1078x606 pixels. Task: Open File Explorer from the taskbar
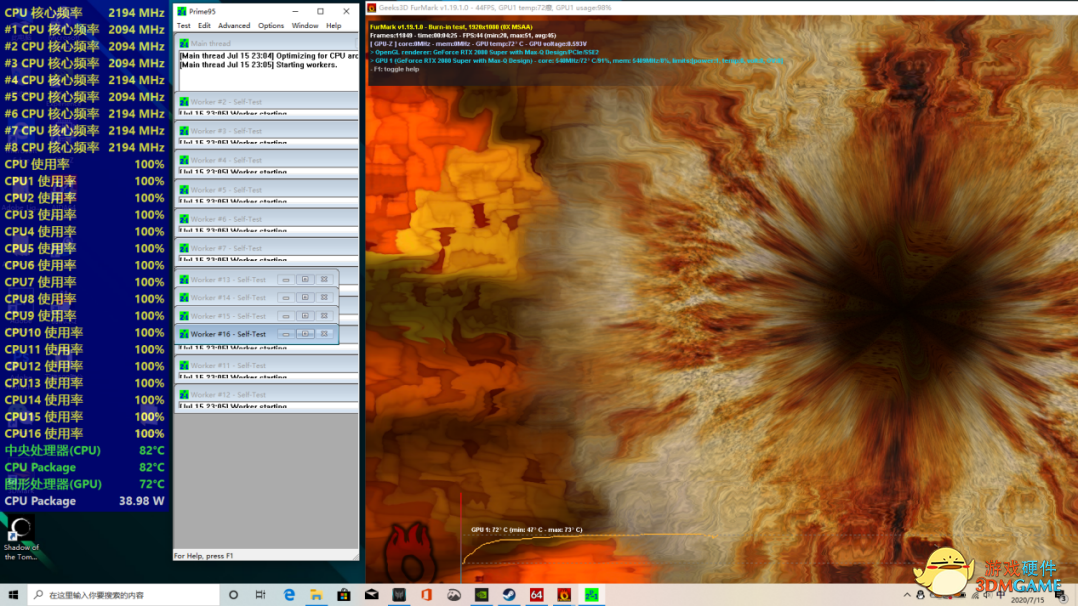316,595
